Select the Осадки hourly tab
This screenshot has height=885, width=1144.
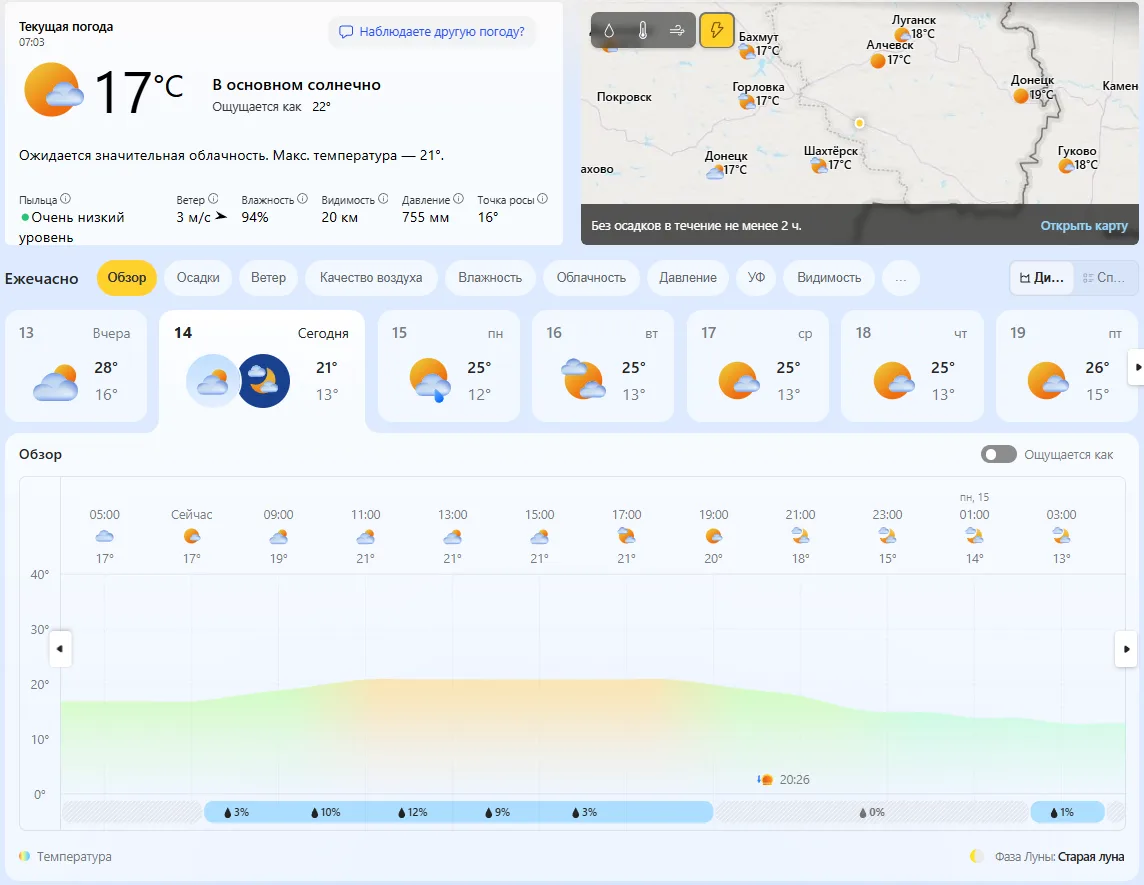[x=198, y=278]
